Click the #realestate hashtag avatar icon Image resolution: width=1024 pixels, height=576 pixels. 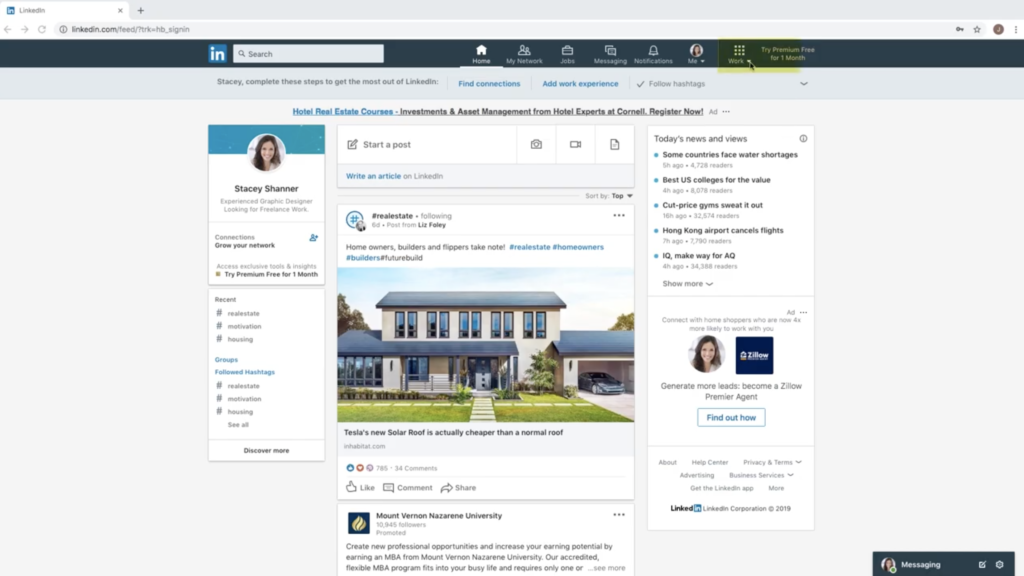click(355, 220)
